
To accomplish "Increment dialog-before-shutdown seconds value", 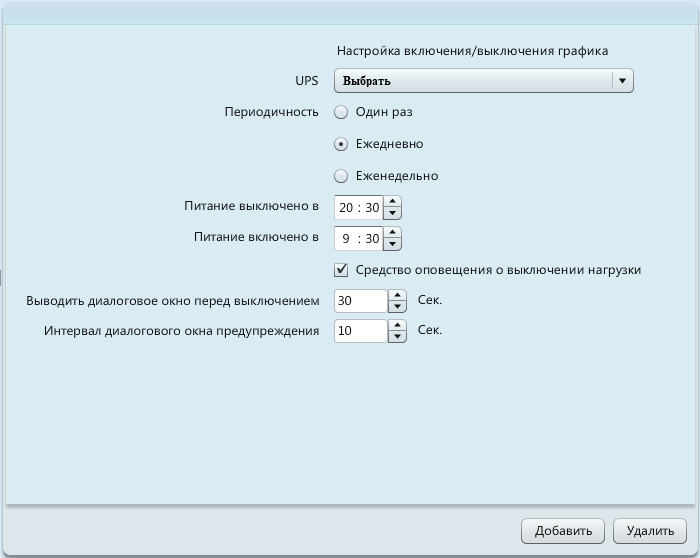I will point(397,295).
